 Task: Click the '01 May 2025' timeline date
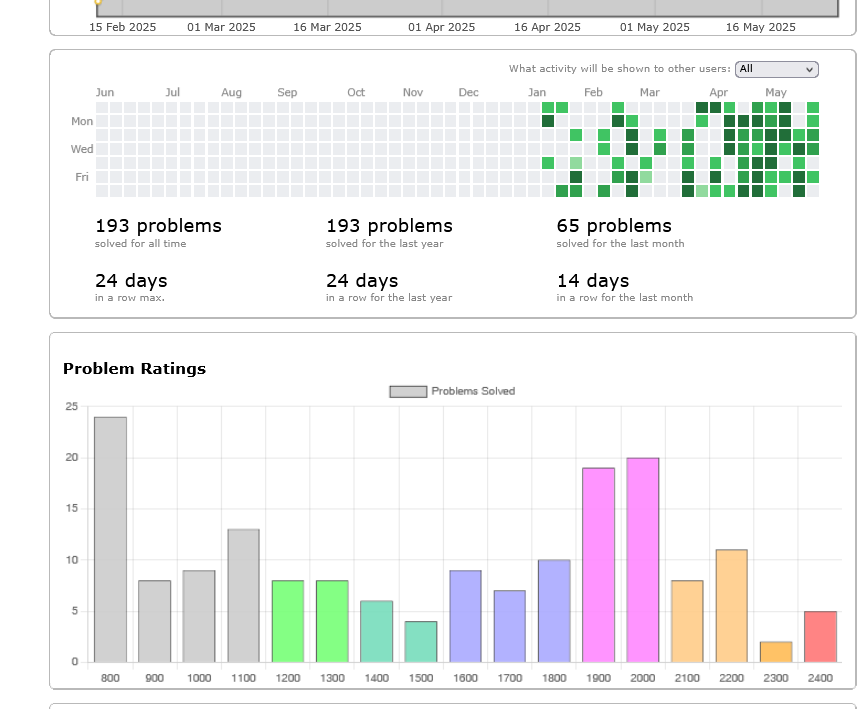(655, 27)
